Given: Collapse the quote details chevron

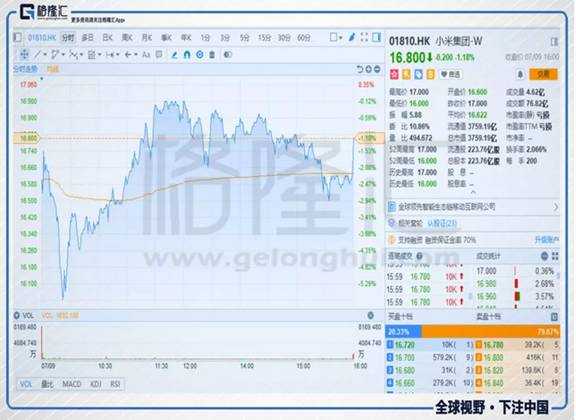Looking at the screenshot, I should (x=473, y=192).
